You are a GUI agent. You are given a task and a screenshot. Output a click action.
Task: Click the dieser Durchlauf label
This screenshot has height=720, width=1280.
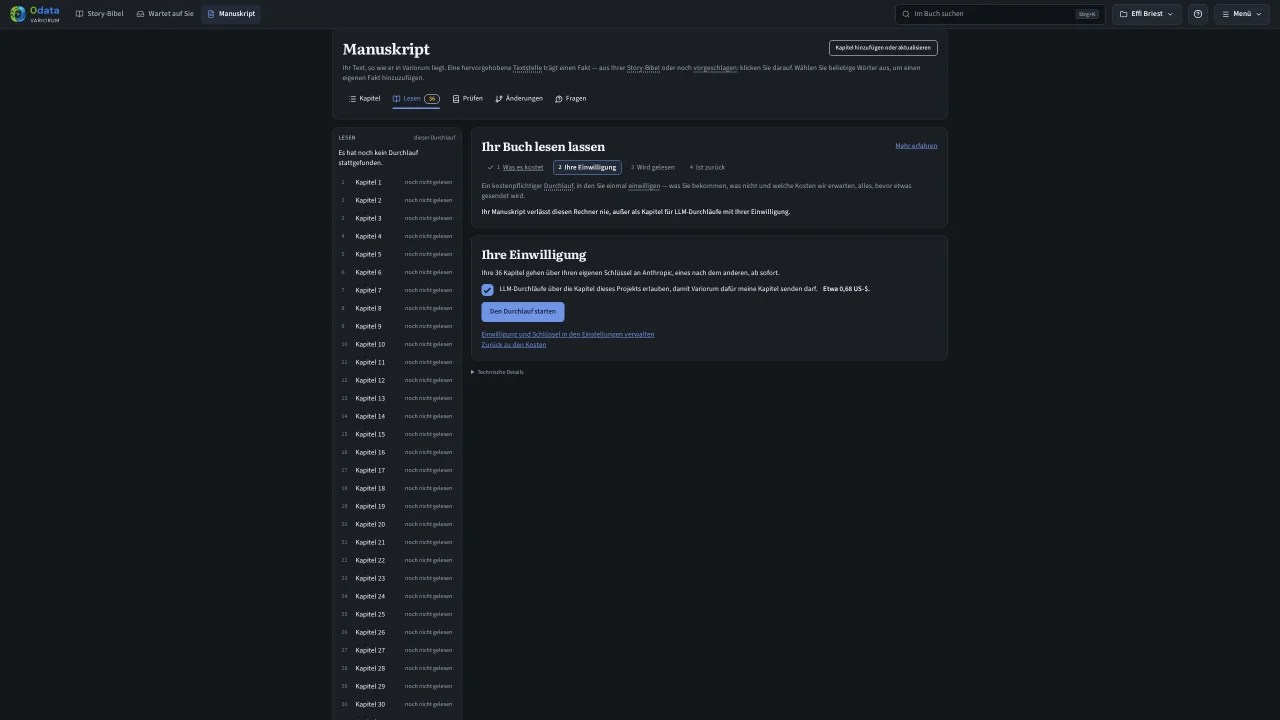435,138
